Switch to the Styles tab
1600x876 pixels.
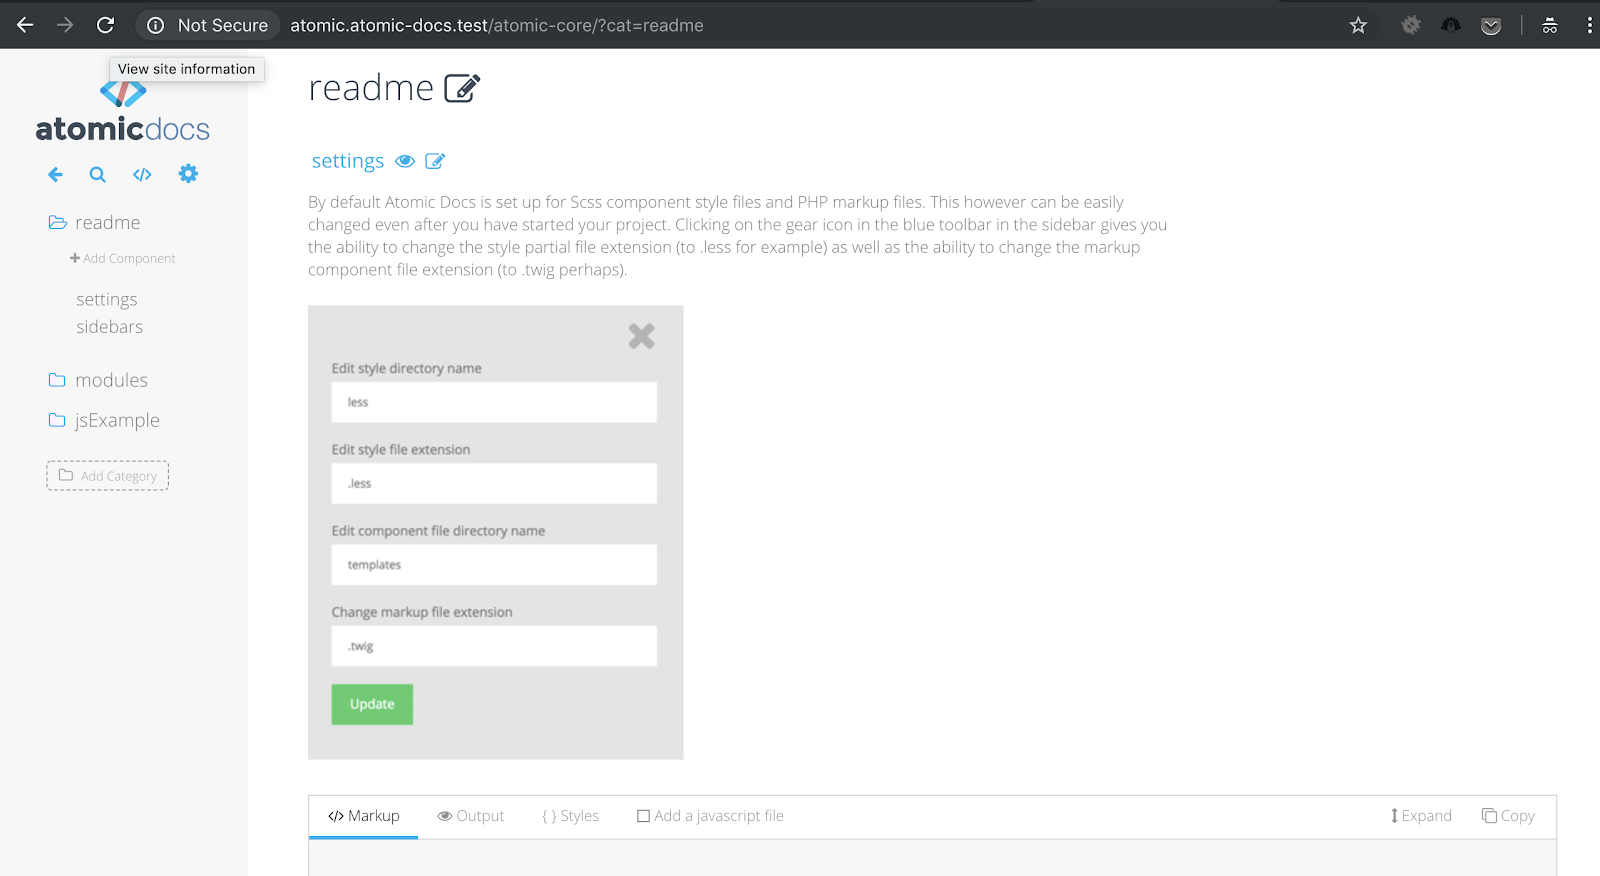[571, 816]
